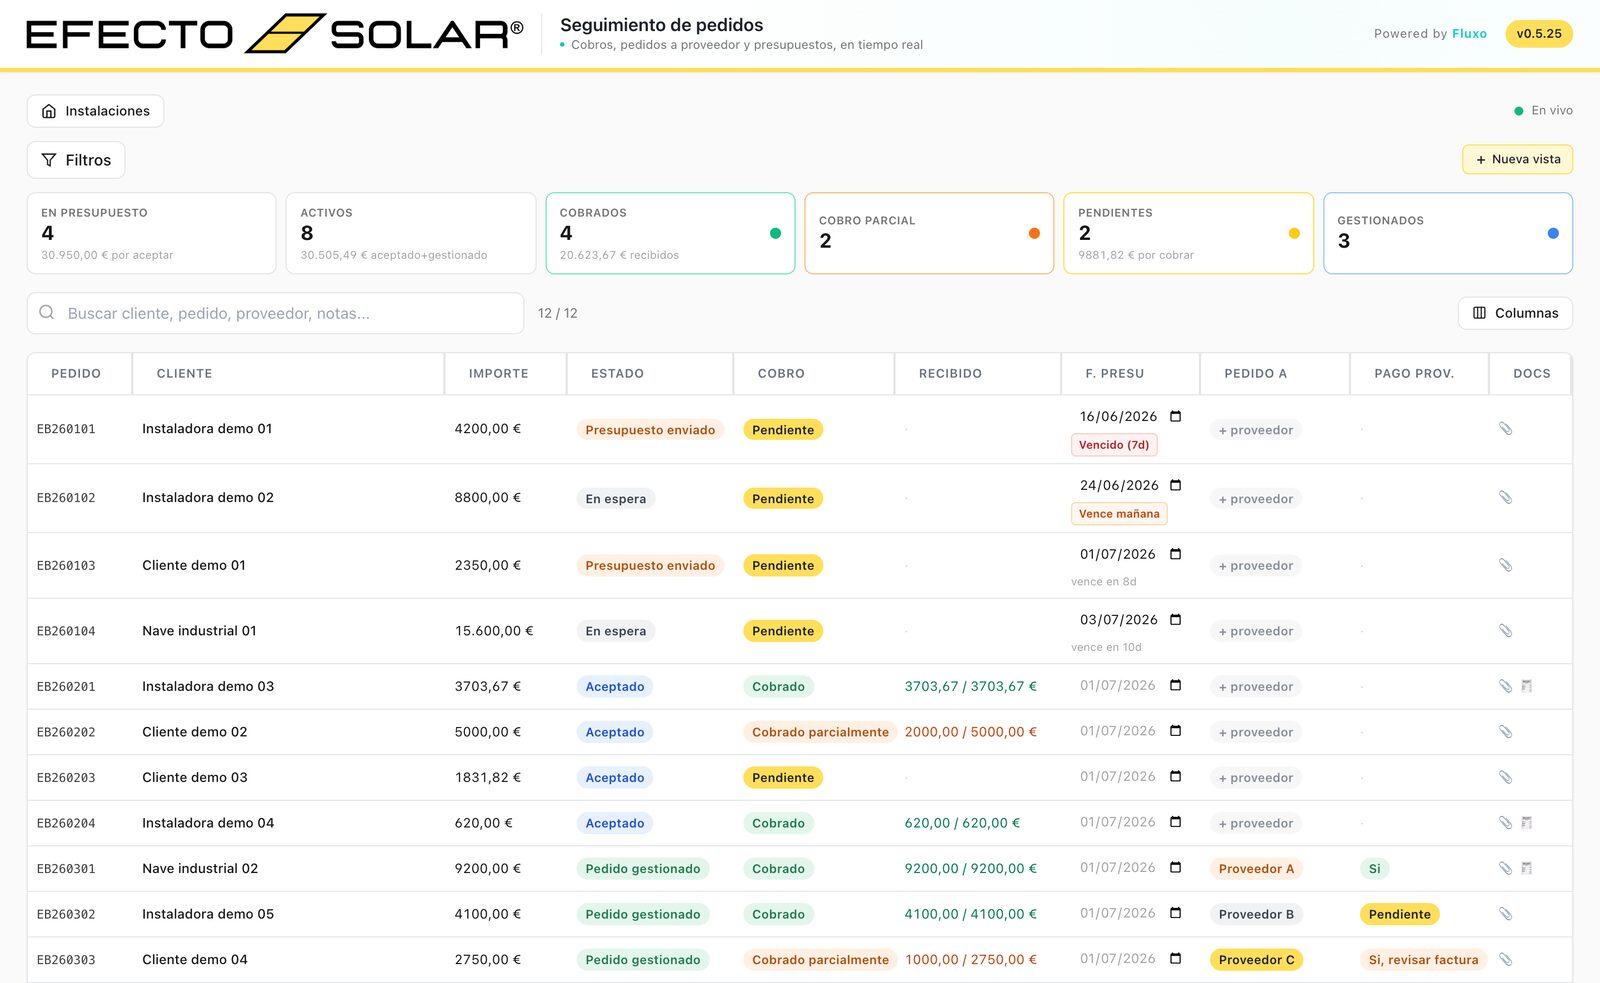This screenshot has width=1600, height=983.
Task: Click paperclip icon for Instaladora demo 02
Action: tap(1505, 497)
